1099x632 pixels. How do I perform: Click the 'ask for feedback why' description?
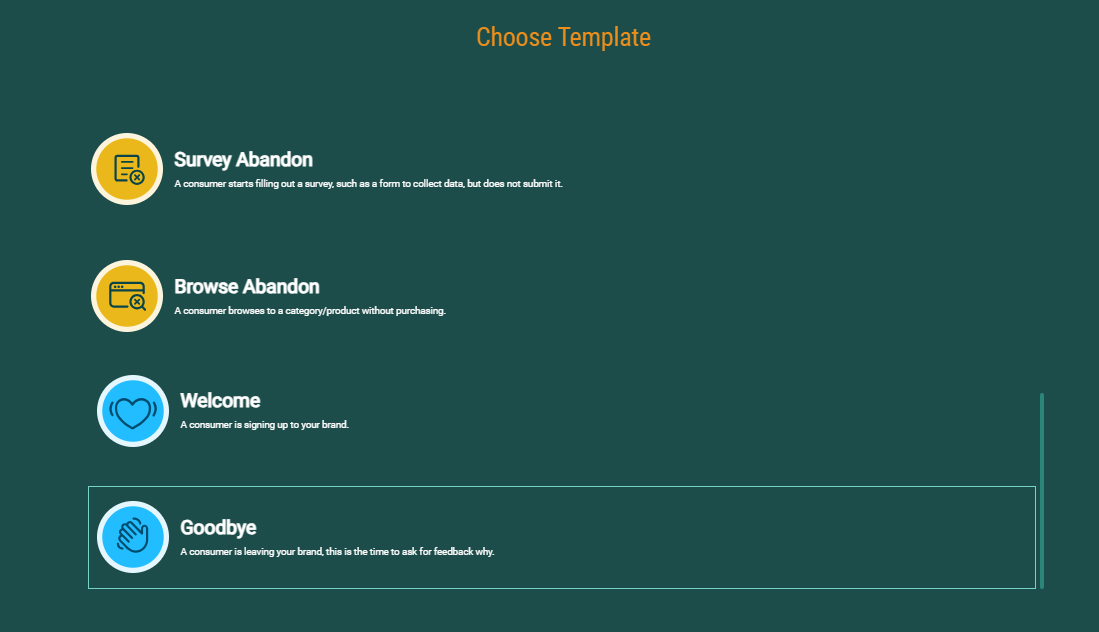pos(337,552)
